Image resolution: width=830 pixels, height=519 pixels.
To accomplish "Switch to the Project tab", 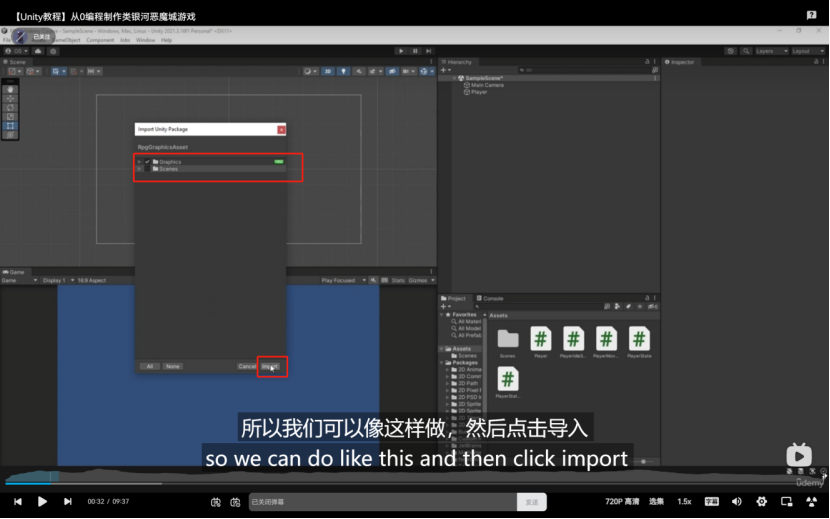I will coord(453,298).
